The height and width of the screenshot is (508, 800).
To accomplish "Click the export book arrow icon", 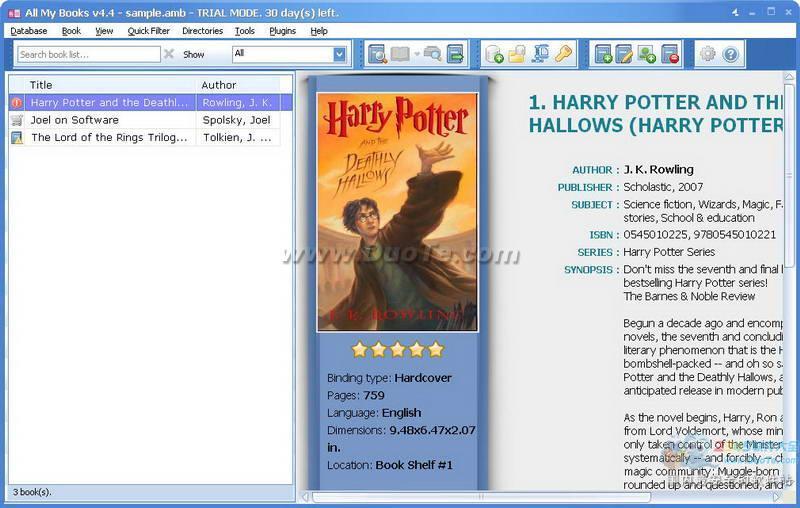I will (455, 54).
